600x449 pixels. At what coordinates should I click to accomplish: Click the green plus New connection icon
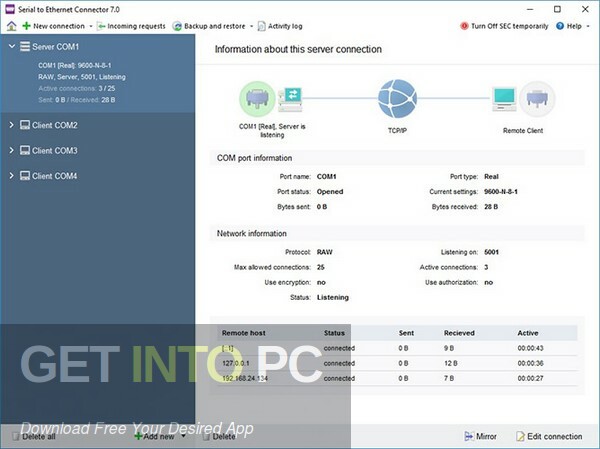(x=26, y=26)
